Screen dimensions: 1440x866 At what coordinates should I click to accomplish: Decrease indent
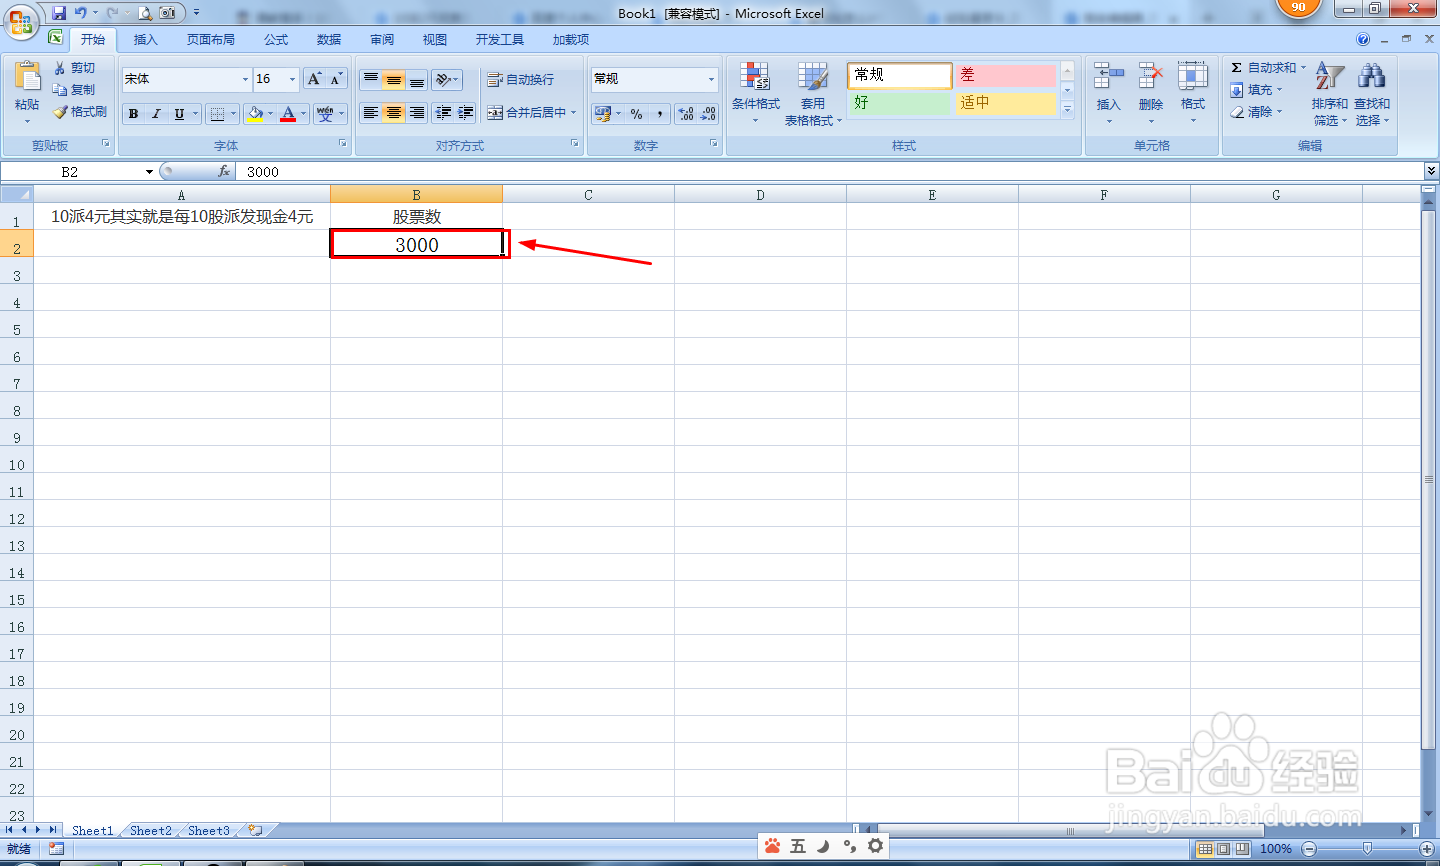443,113
